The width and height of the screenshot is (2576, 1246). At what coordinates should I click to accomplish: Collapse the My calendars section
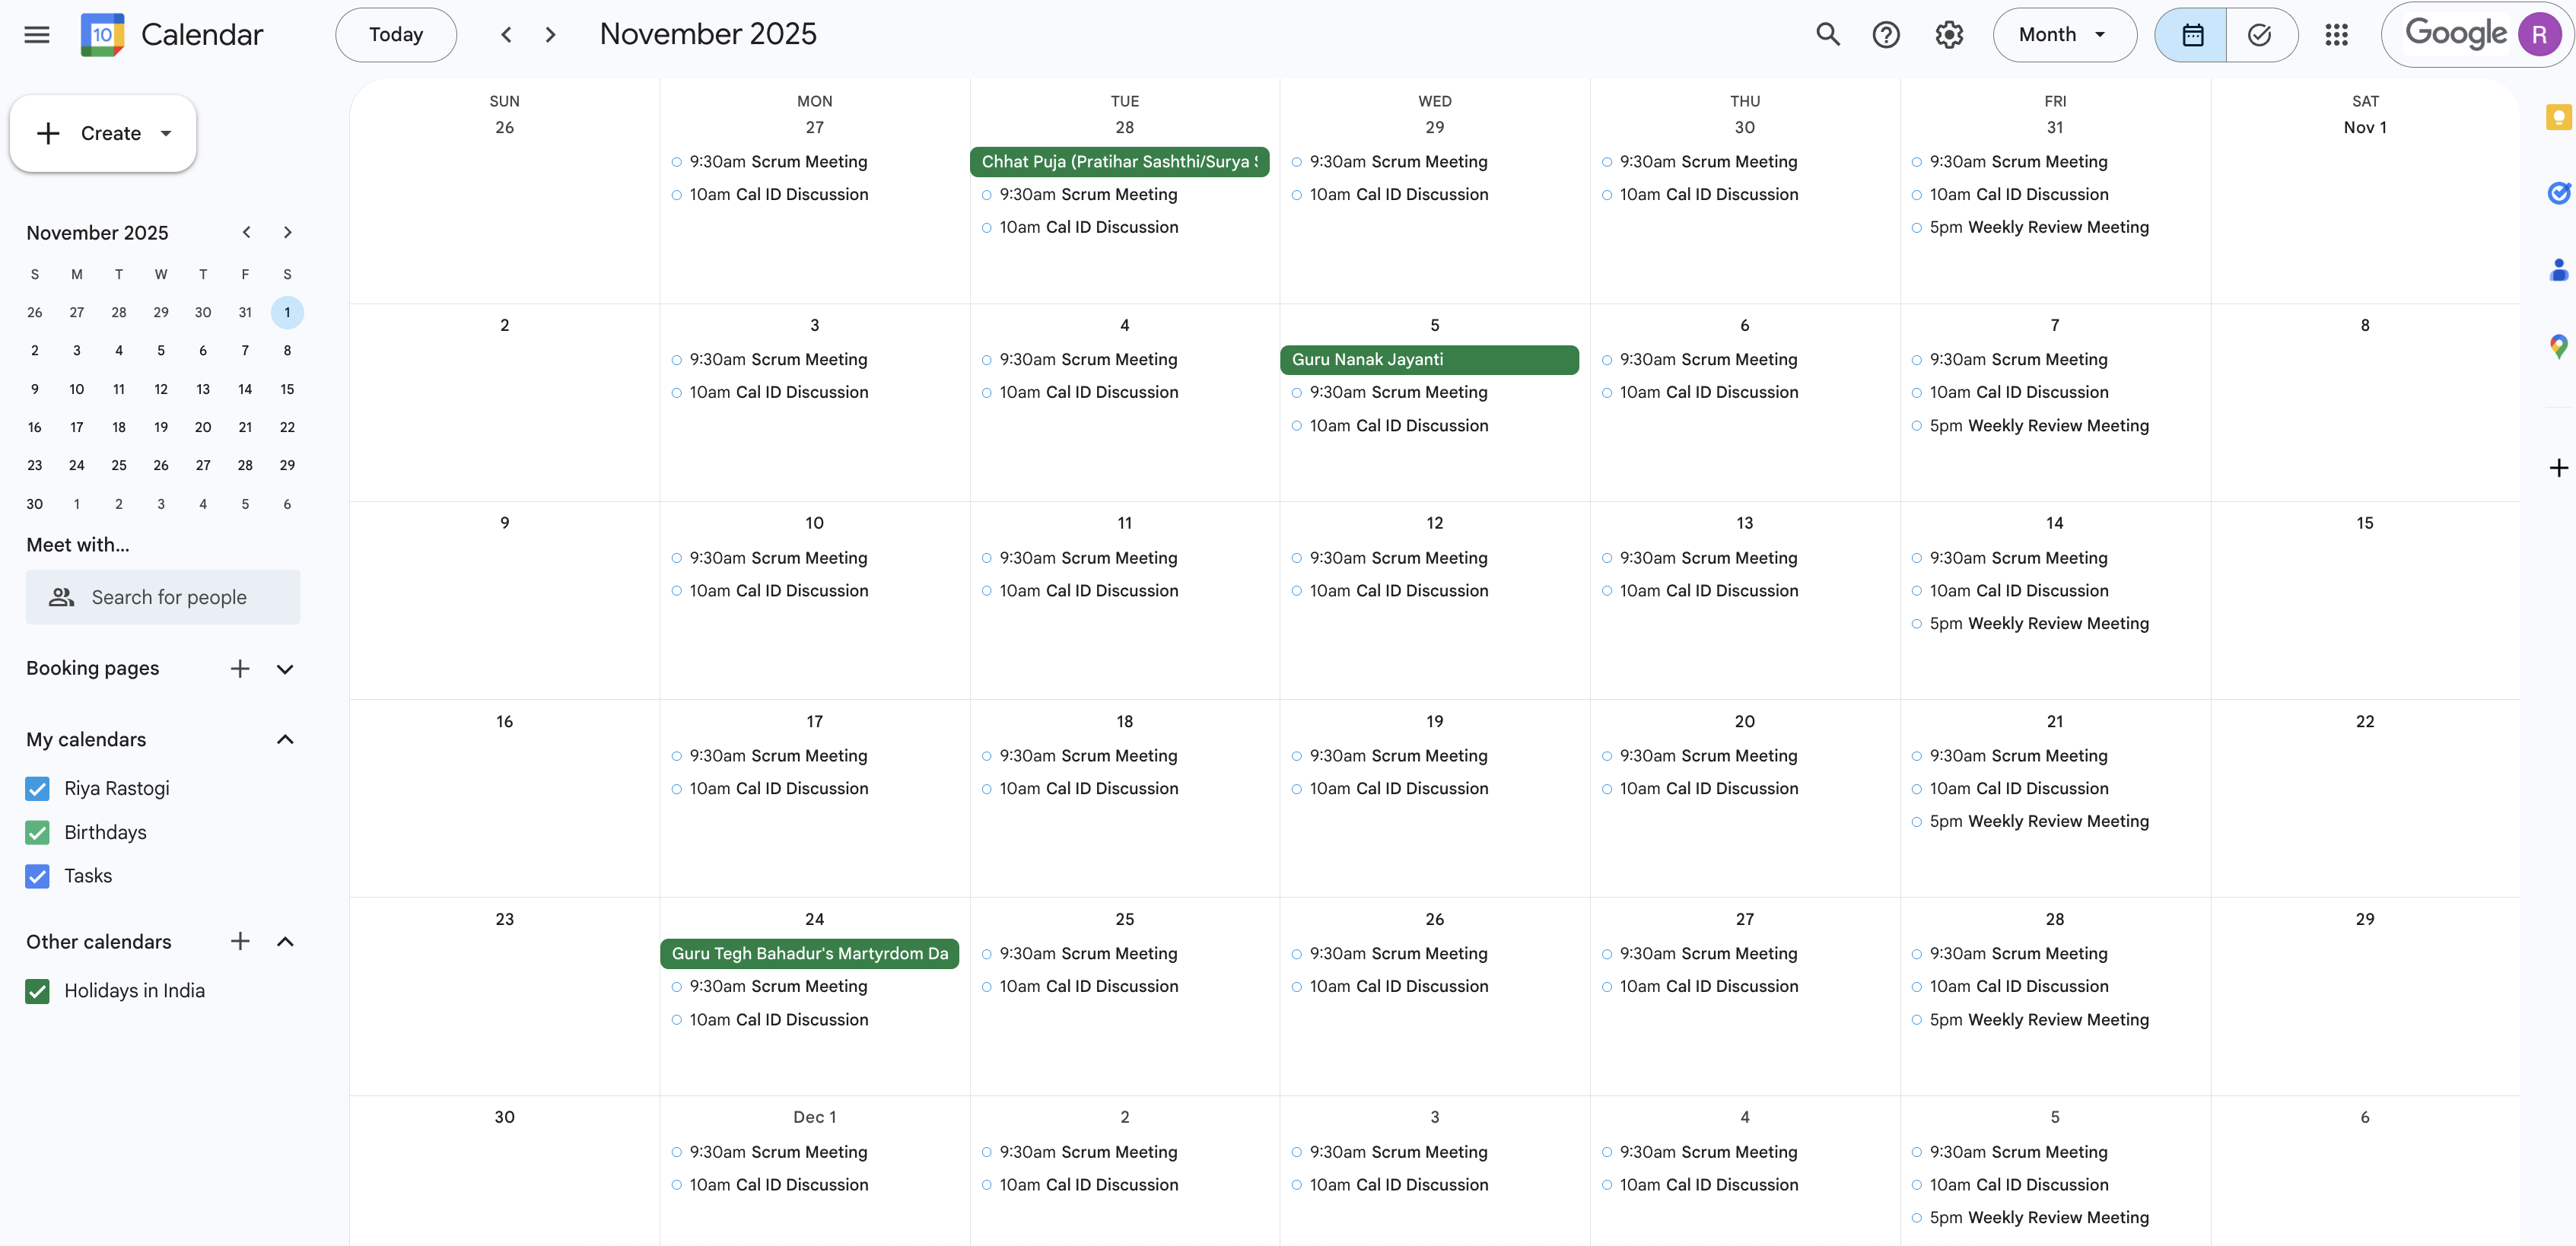(285, 740)
